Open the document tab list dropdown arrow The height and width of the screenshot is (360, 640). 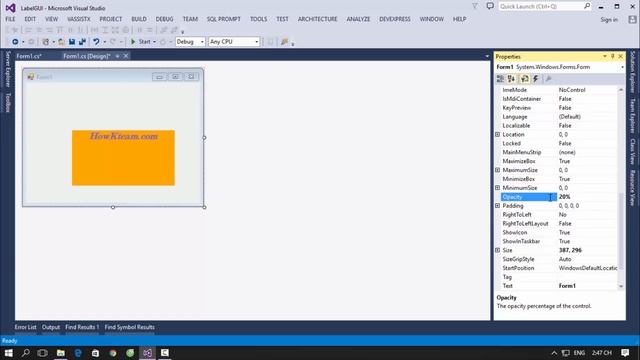(x=487, y=56)
